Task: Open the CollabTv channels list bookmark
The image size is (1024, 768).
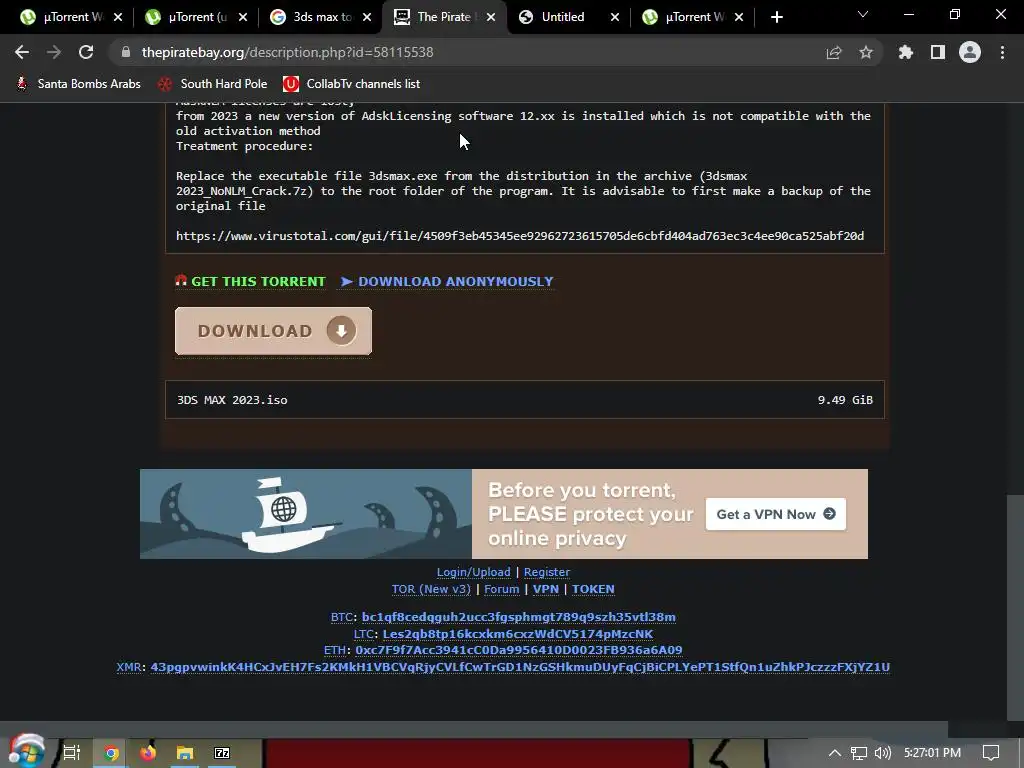Action: point(352,84)
